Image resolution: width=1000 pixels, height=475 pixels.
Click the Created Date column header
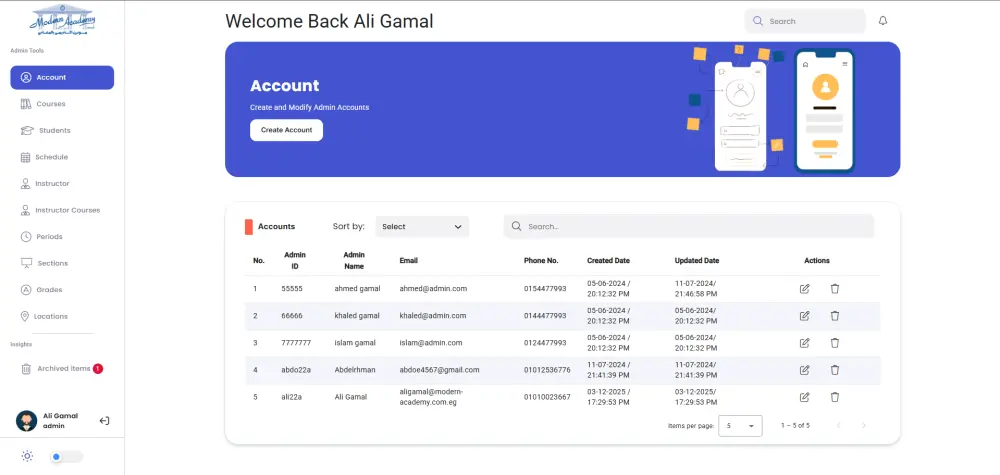608,261
